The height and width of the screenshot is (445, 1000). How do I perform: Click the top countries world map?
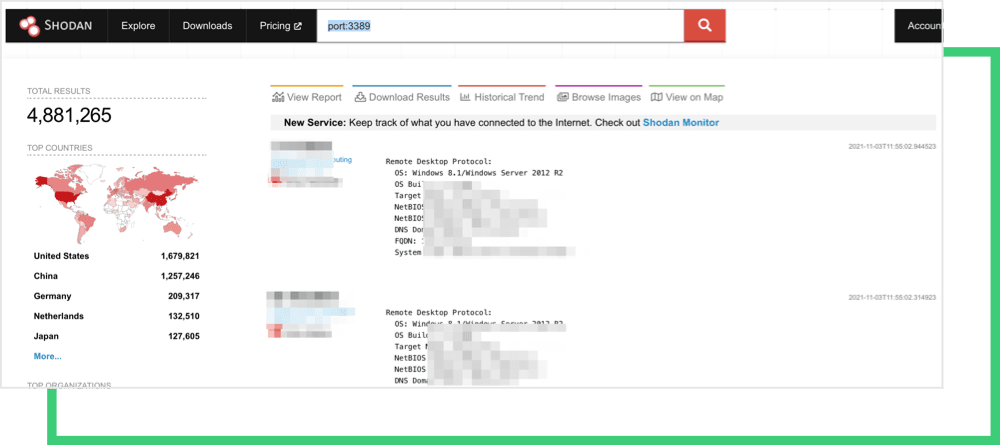pos(116,203)
